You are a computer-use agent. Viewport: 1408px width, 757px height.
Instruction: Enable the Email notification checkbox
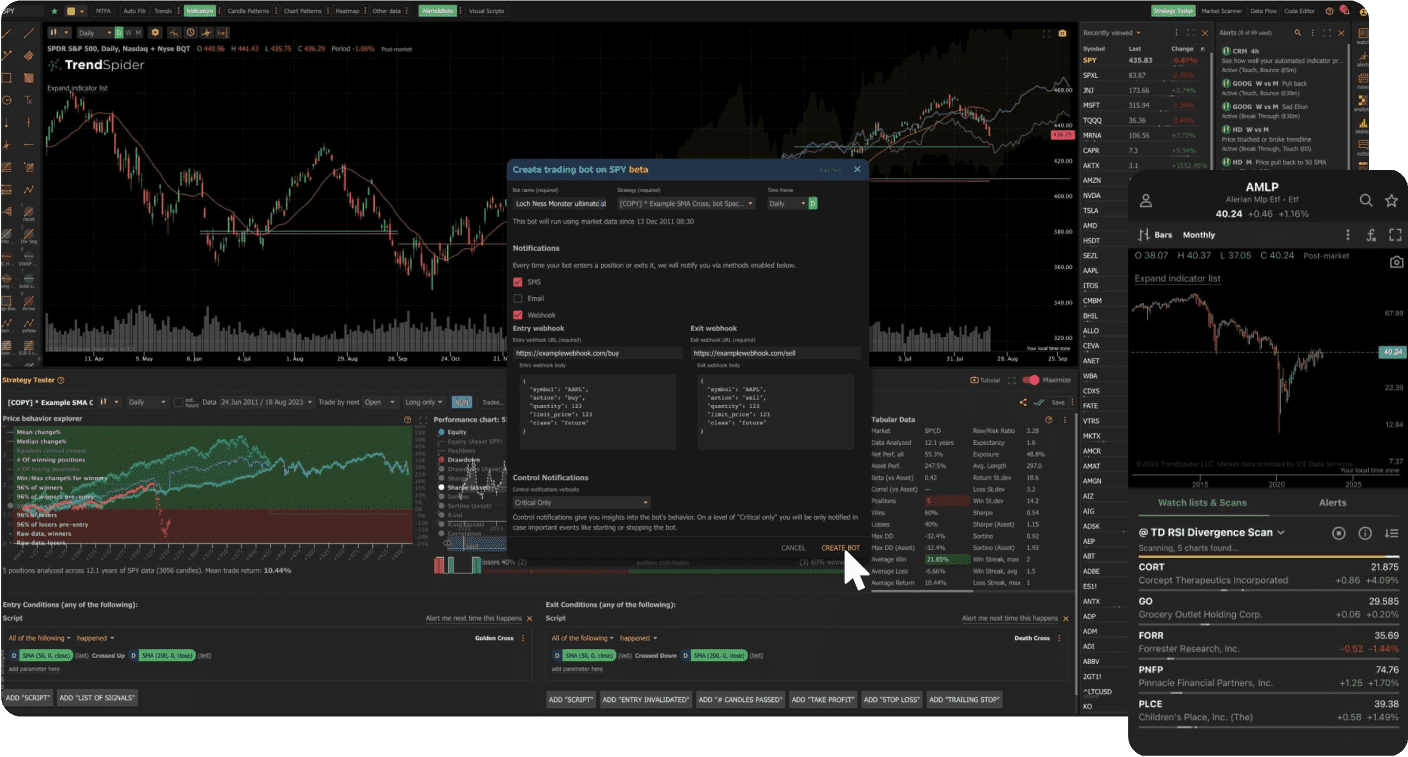coord(517,298)
